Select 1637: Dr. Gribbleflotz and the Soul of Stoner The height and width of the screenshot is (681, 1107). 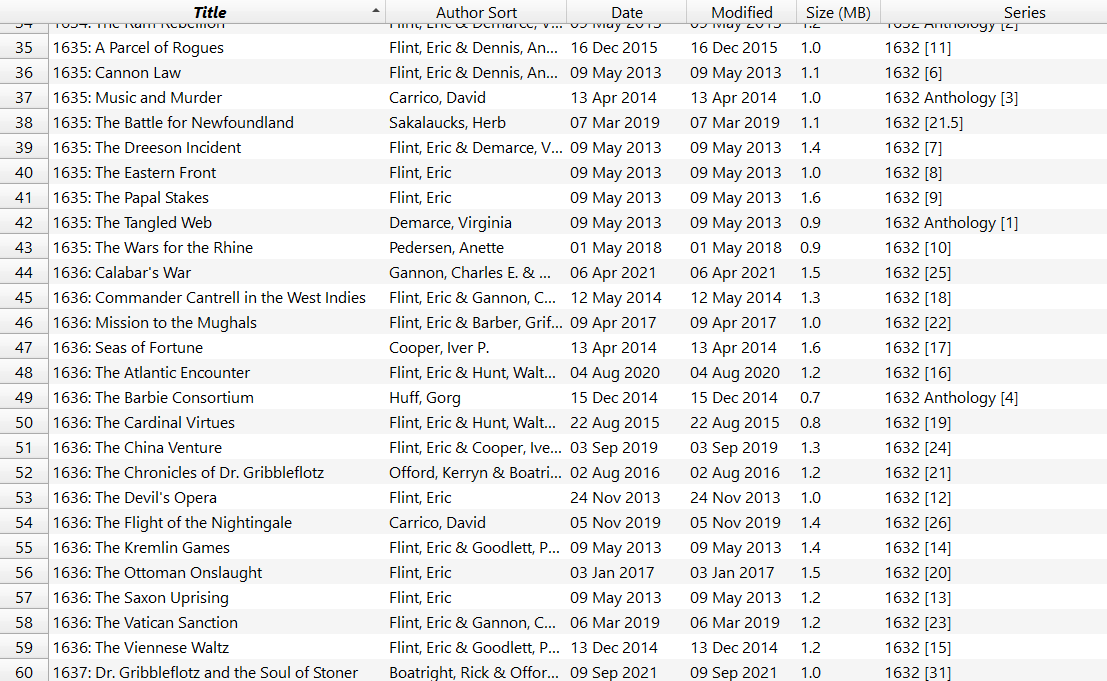(205, 673)
